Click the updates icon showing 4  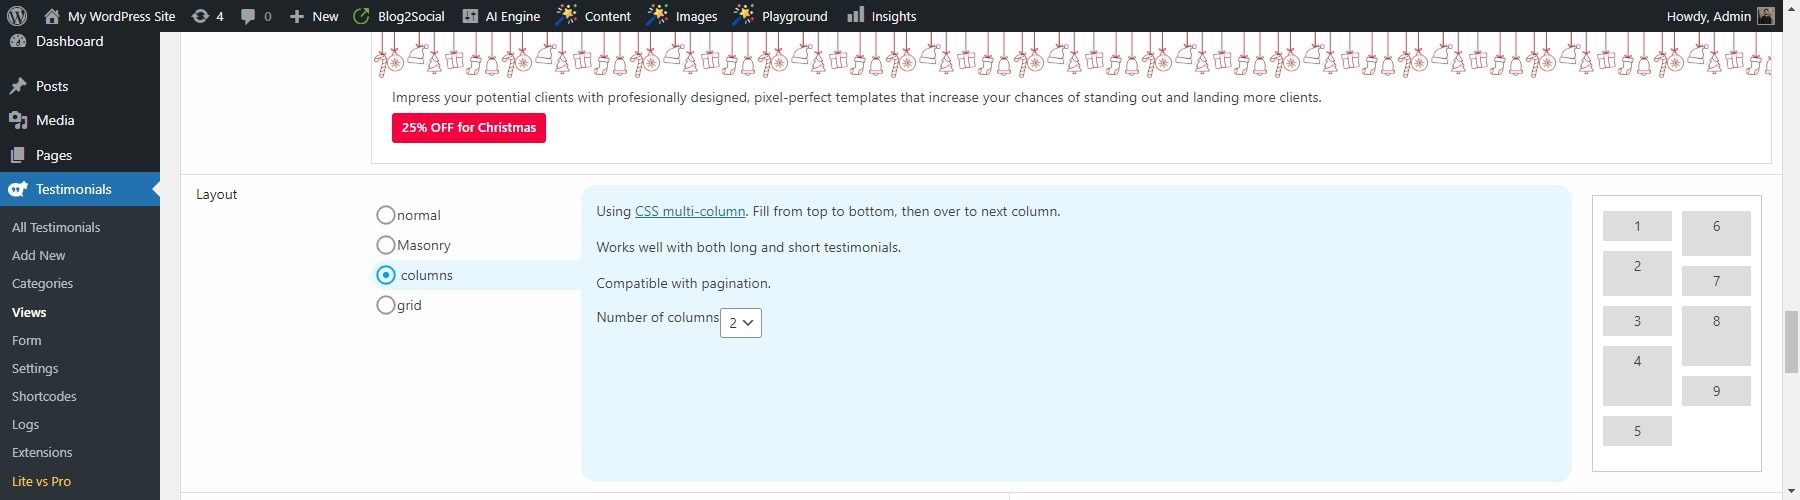[200, 16]
